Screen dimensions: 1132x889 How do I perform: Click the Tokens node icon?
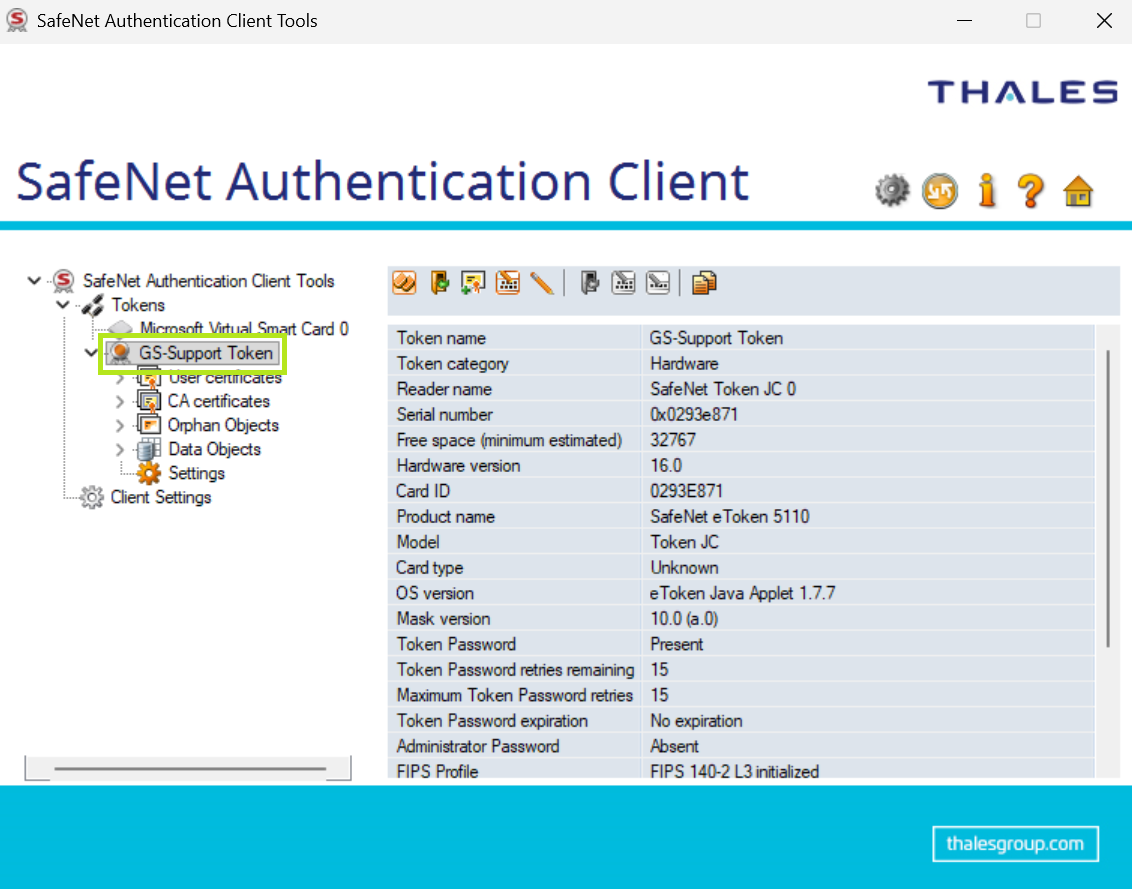coord(92,305)
